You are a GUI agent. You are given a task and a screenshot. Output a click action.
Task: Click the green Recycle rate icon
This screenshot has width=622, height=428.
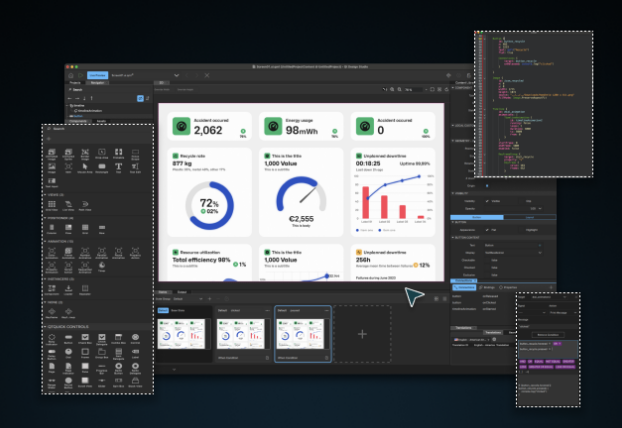point(176,157)
